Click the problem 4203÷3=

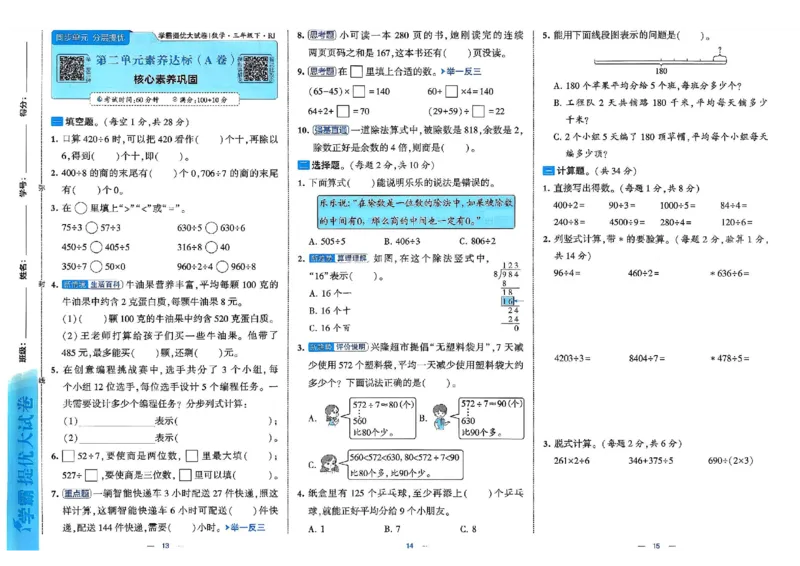[572, 358]
